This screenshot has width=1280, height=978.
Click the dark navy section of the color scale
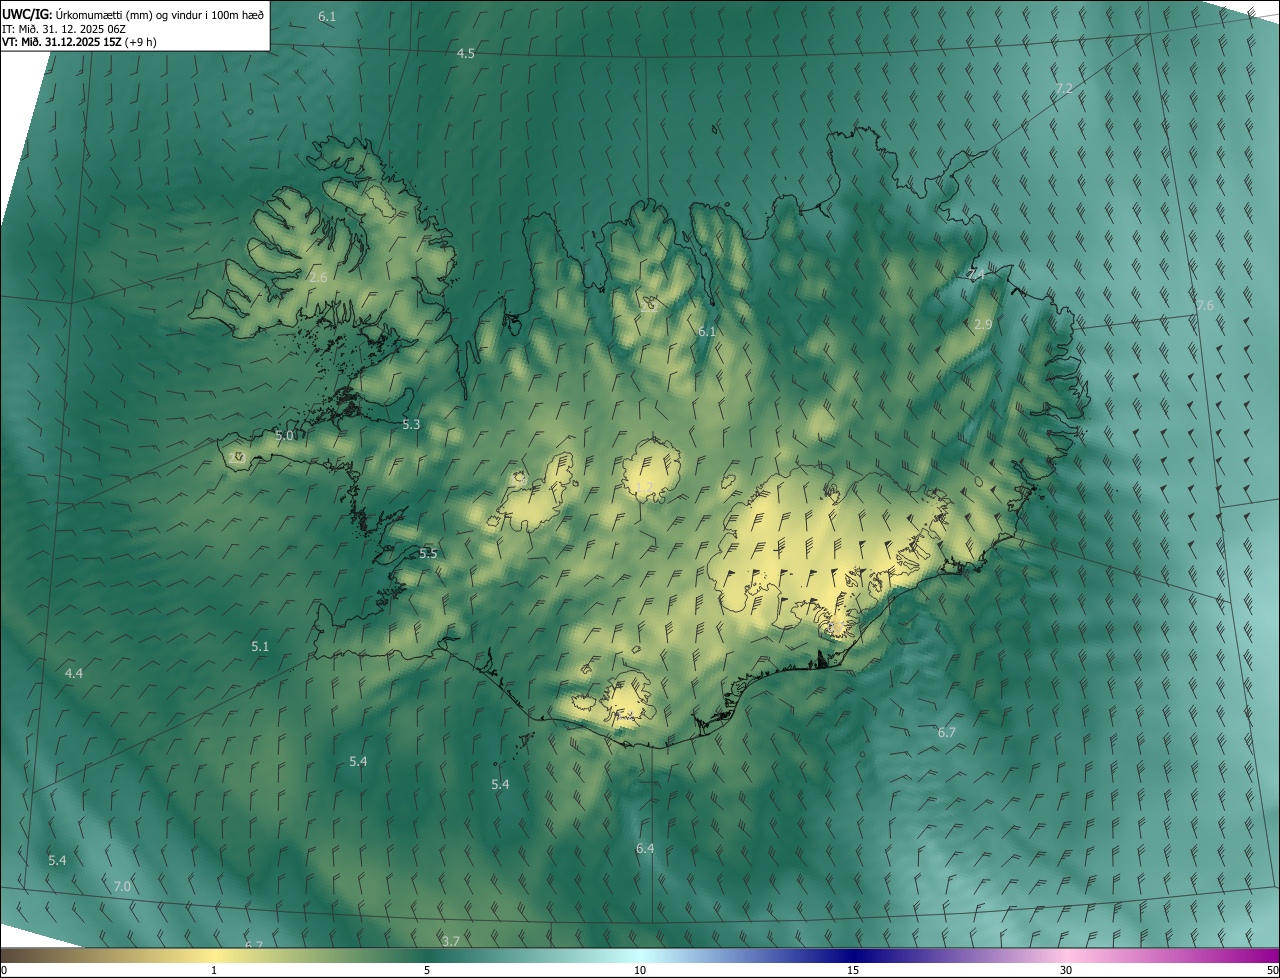click(x=853, y=956)
